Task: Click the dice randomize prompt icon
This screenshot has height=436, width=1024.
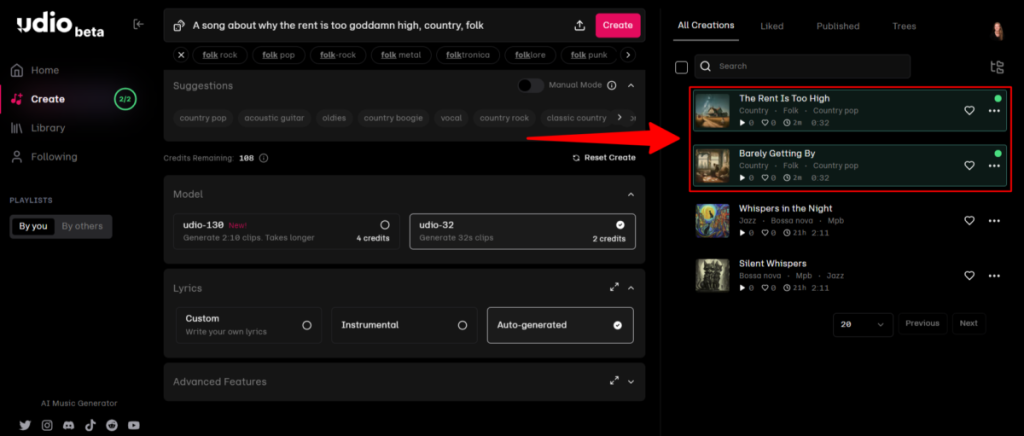Action: [178, 25]
